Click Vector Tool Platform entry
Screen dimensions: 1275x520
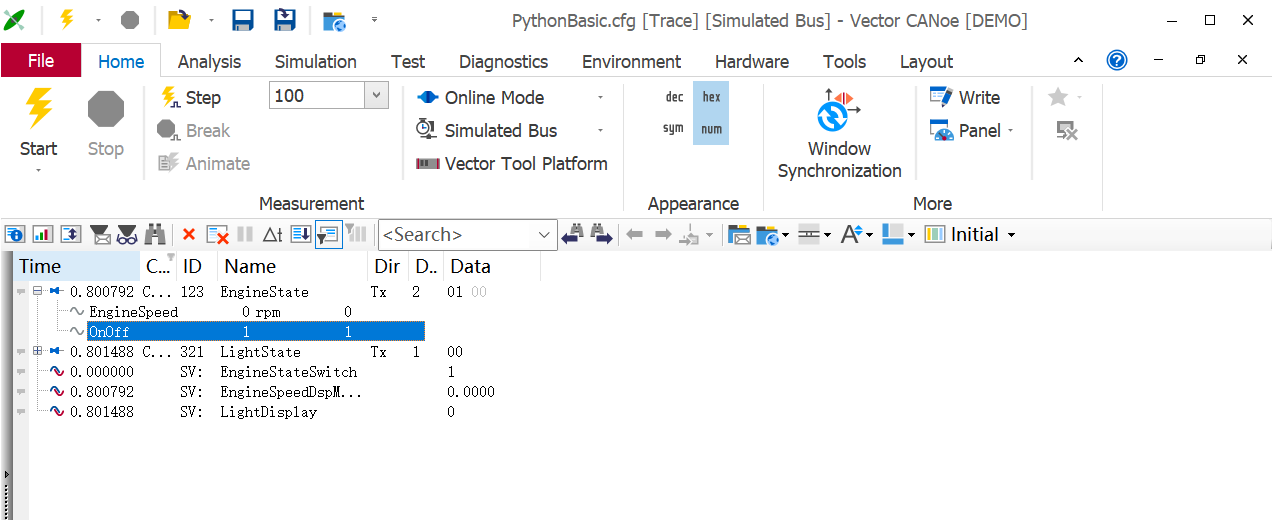[512, 163]
